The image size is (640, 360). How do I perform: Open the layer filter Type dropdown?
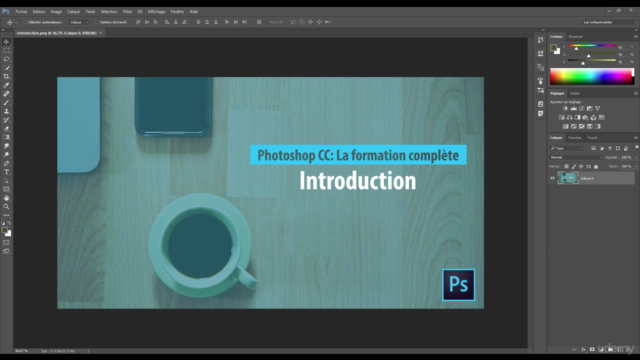click(567, 148)
